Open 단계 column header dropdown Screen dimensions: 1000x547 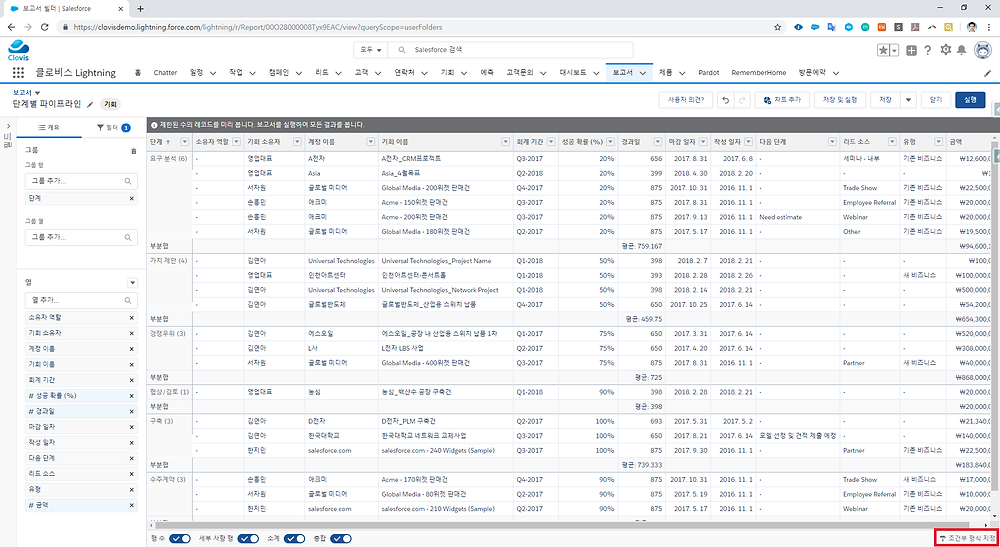pyautogui.click(x=185, y=142)
